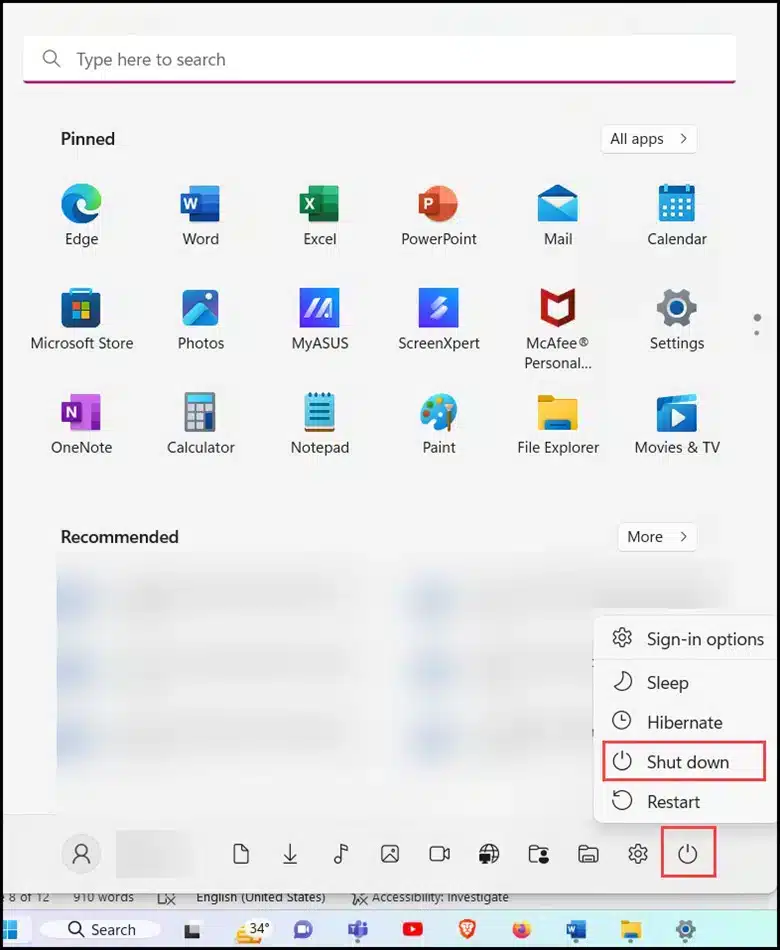Launch the Paint app
The width and height of the screenshot is (780, 950).
tap(439, 424)
